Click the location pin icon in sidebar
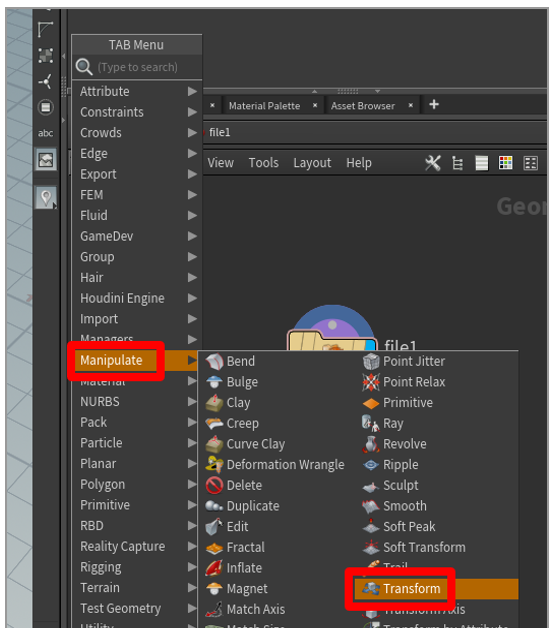The width and height of the screenshot is (551, 632). point(46,198)
